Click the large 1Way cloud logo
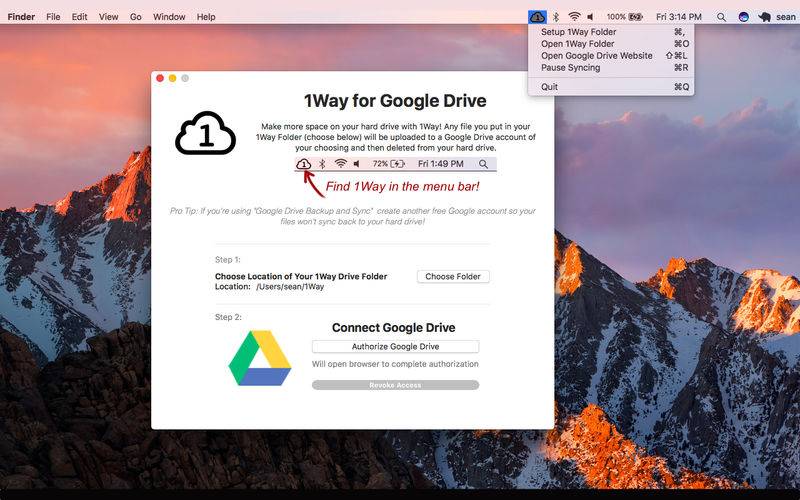 [206, 133]
